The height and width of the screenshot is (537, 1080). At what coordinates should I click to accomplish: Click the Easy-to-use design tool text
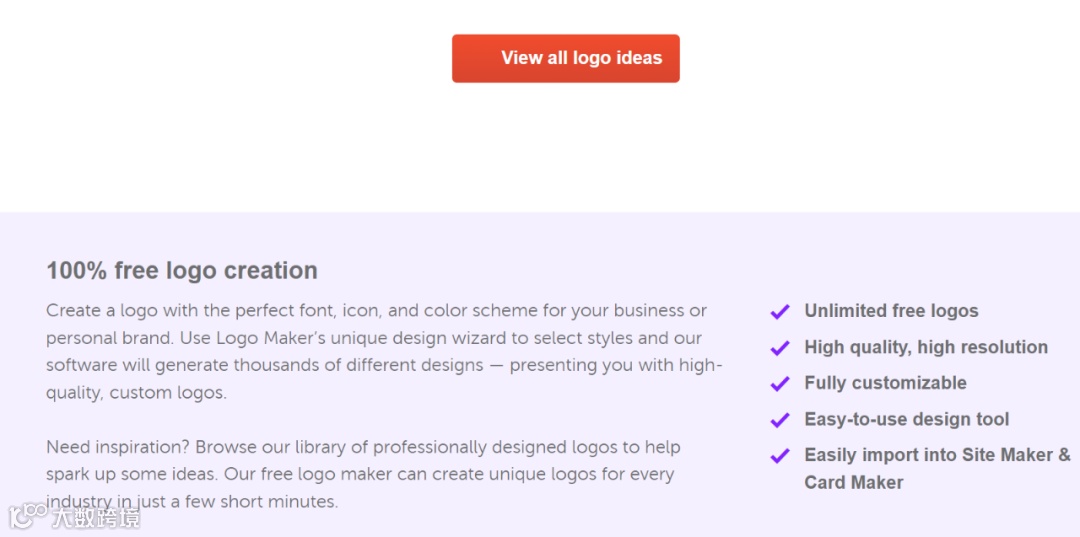coord(906,419)
